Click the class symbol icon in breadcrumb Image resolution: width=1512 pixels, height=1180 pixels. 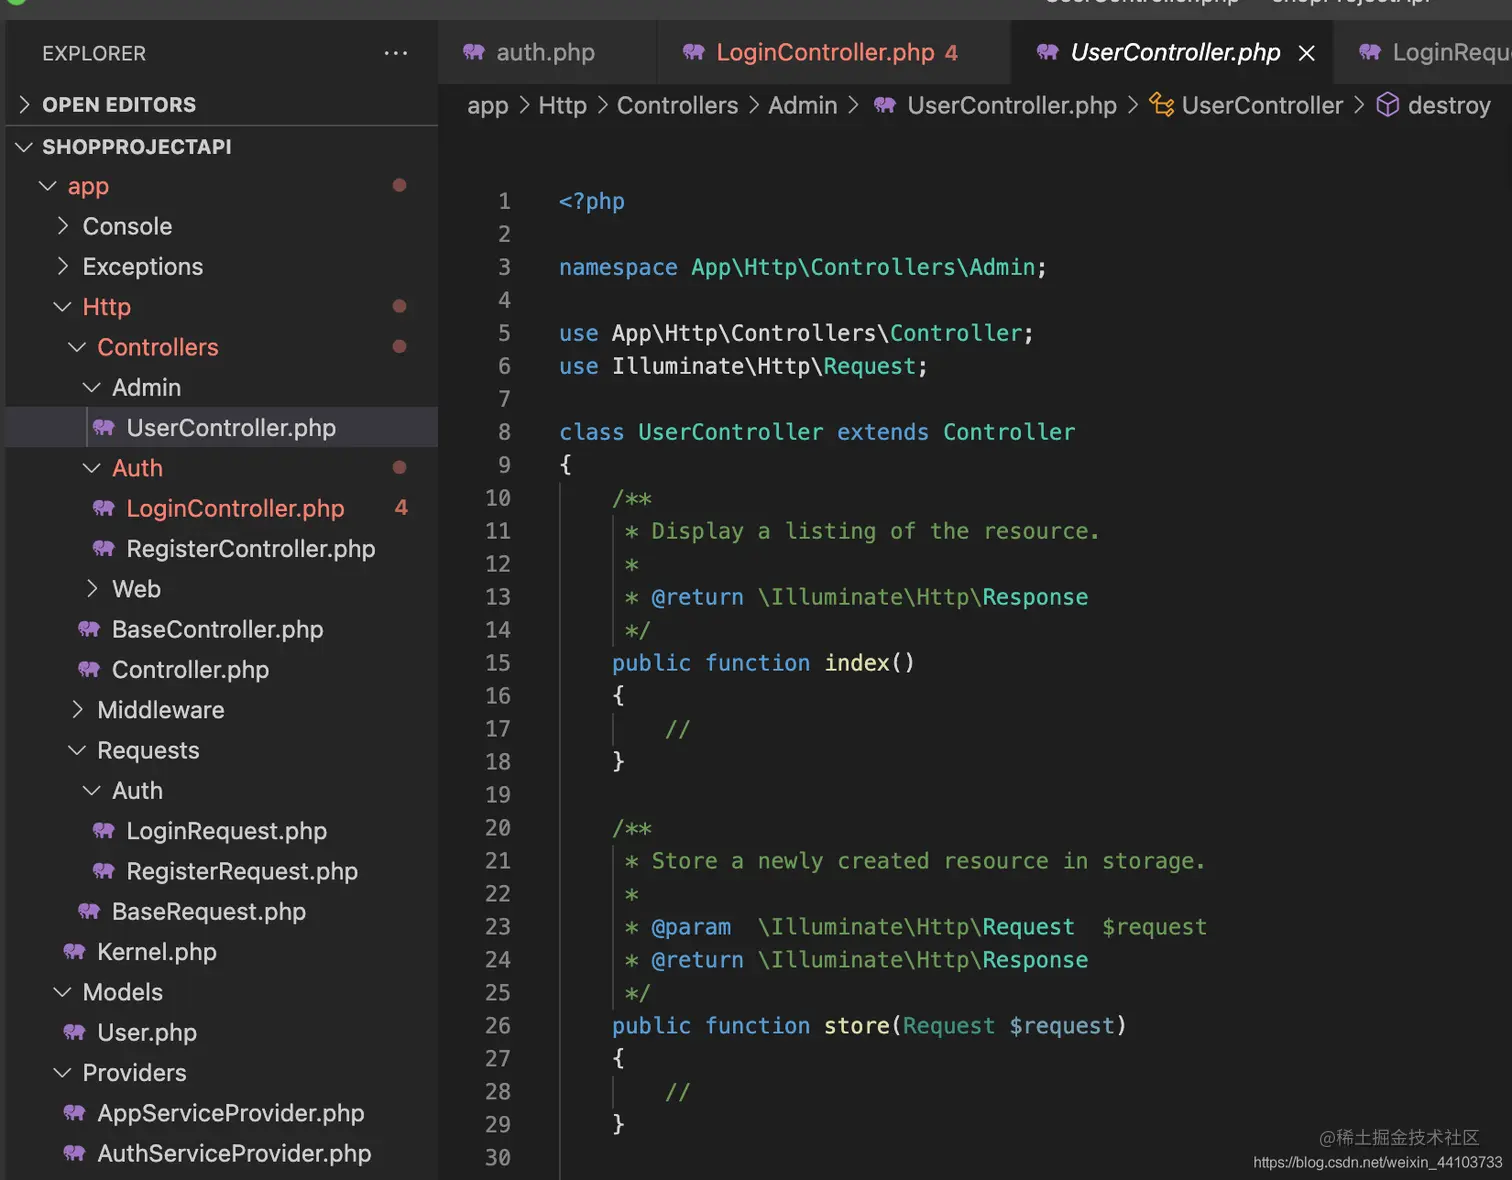[x=1161, y=105]
